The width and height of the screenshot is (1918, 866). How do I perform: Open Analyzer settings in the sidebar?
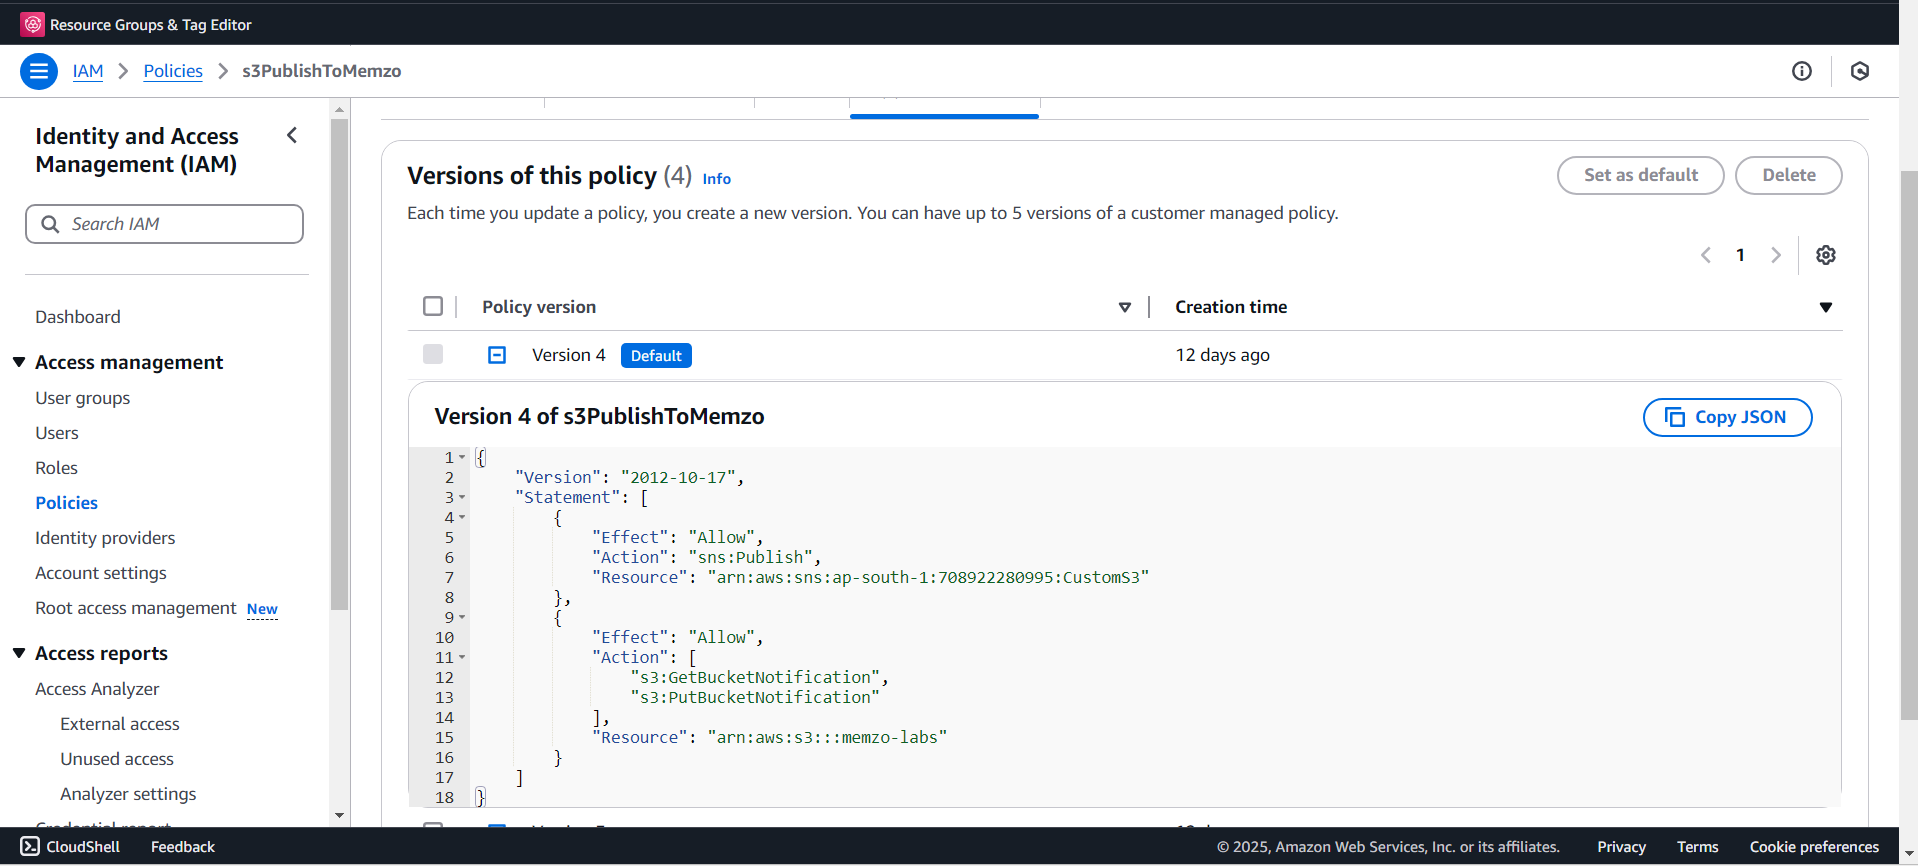point(128,794)
